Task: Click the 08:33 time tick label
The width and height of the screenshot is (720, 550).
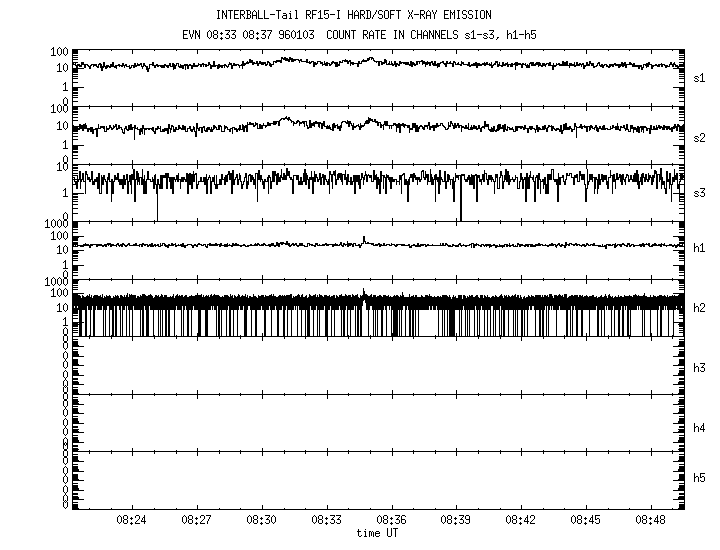Action: coord(326,521)
